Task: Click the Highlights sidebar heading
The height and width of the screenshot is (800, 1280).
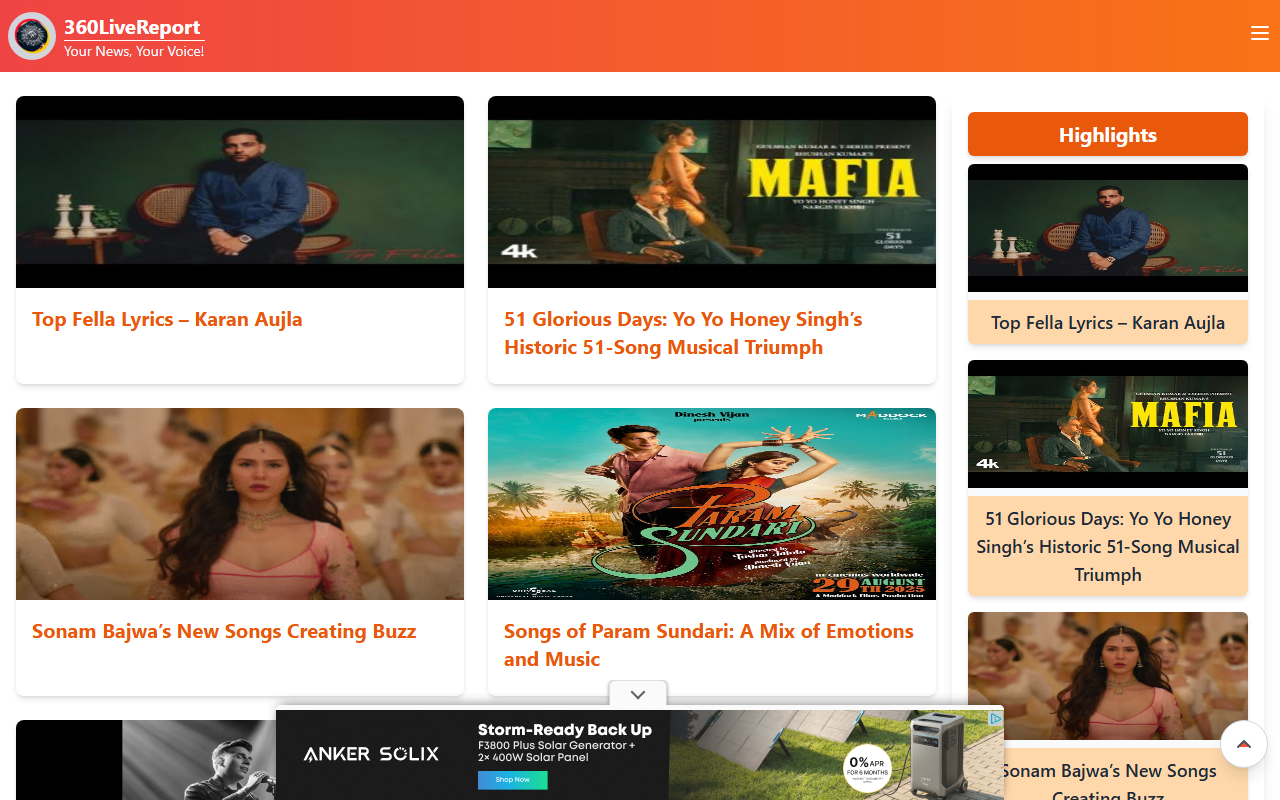Action: pyautogui.click(x=1108, y=134)
